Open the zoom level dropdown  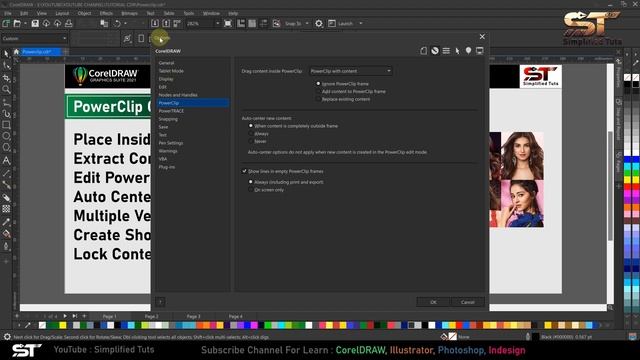pos(217,24)
